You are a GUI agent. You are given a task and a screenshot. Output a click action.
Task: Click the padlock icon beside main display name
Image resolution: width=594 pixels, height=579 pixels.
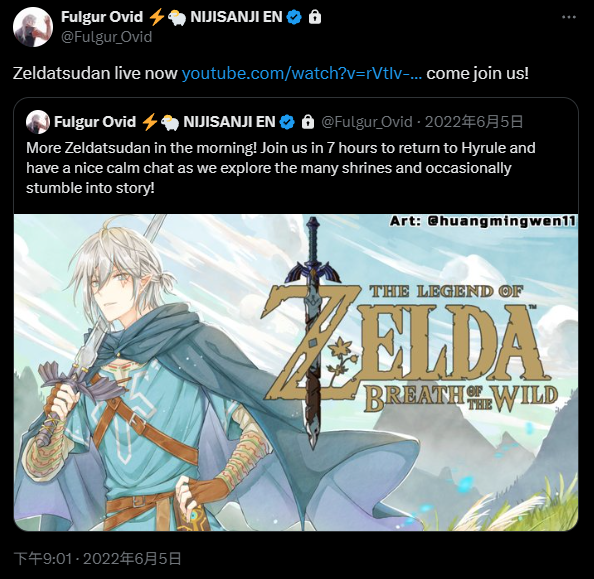tap(315, 17)
